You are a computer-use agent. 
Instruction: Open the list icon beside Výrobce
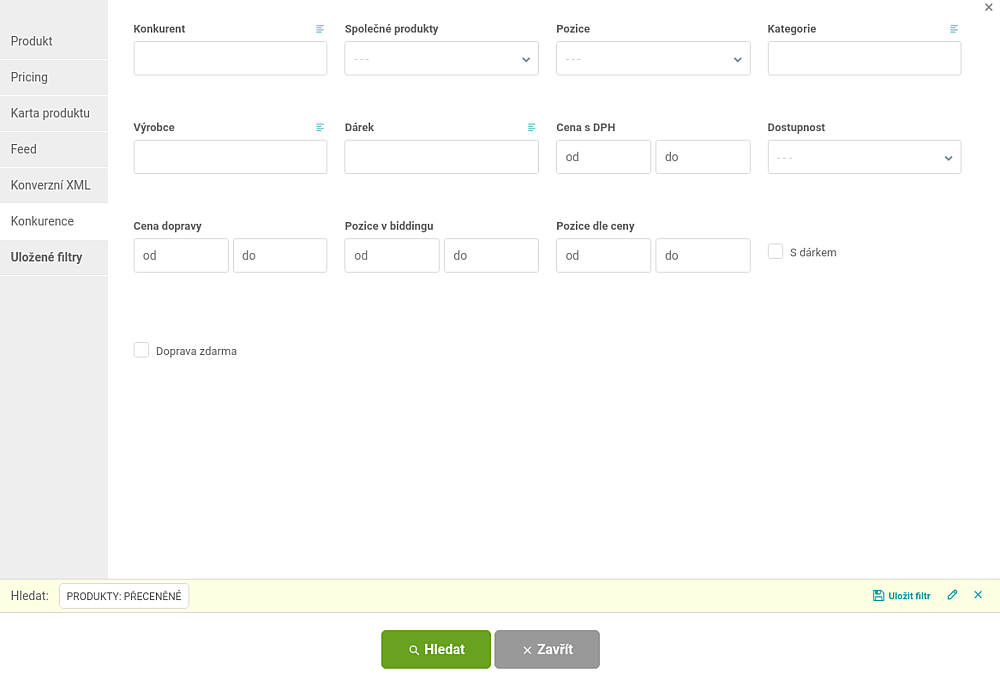[x=320, y=128]
